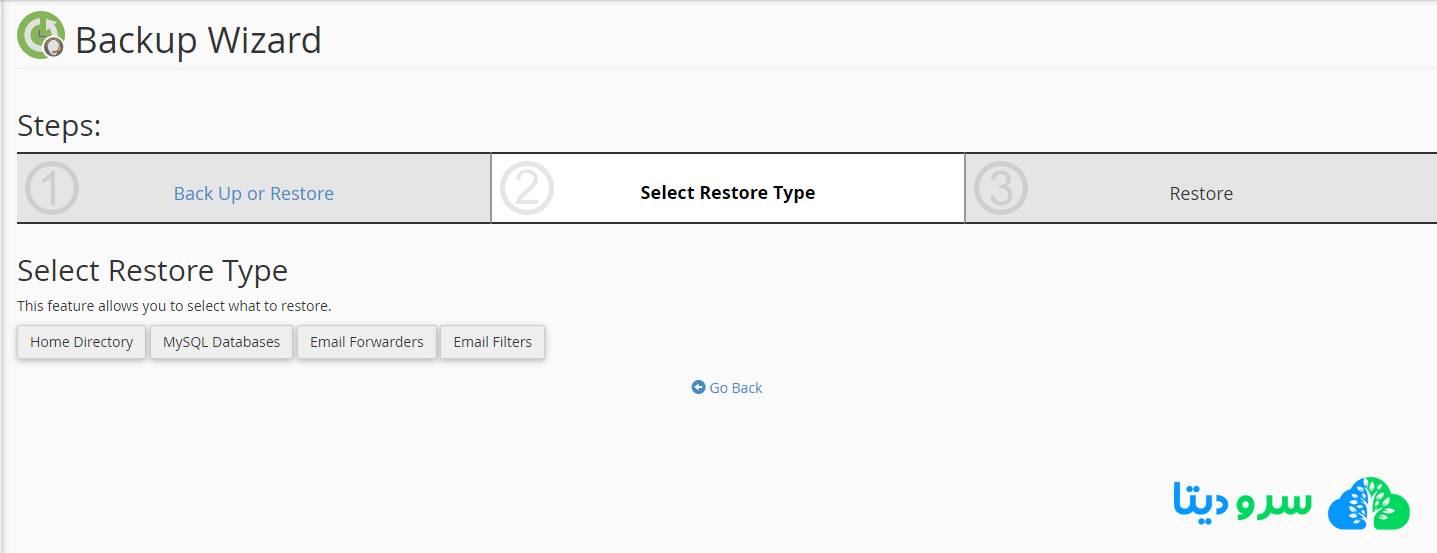Click the green and blue cloud tree logo
The image size is (1437, 553).
coord(1368,503)
